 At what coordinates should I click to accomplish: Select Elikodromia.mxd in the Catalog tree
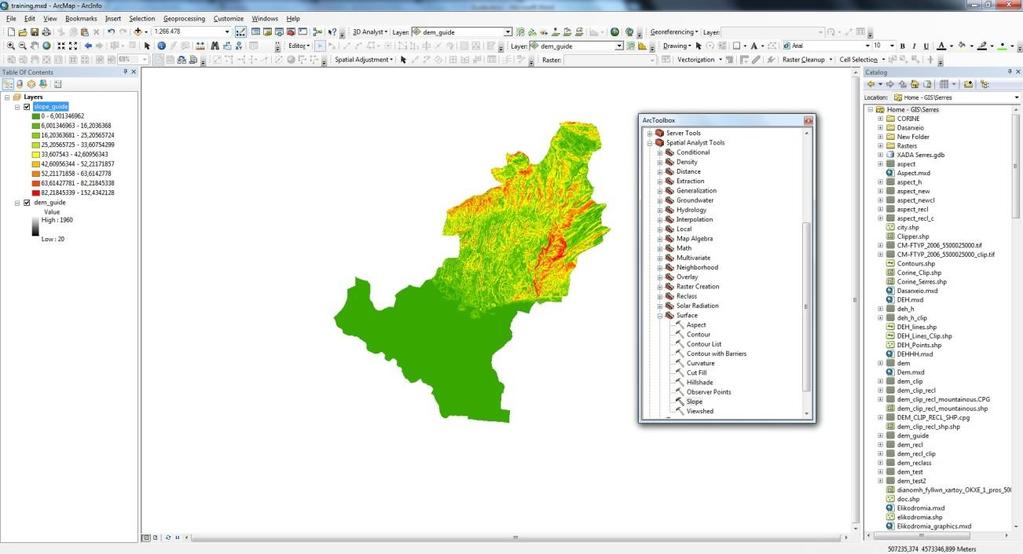(921, 508)
